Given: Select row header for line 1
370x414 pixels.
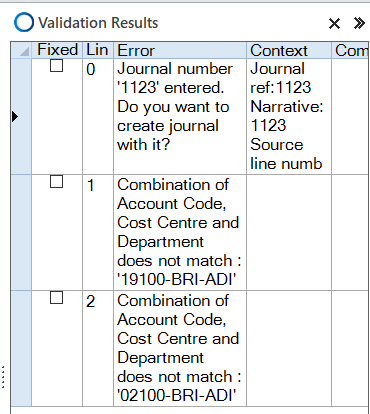Looking at the screenshot, I should (x=21, y=232).
